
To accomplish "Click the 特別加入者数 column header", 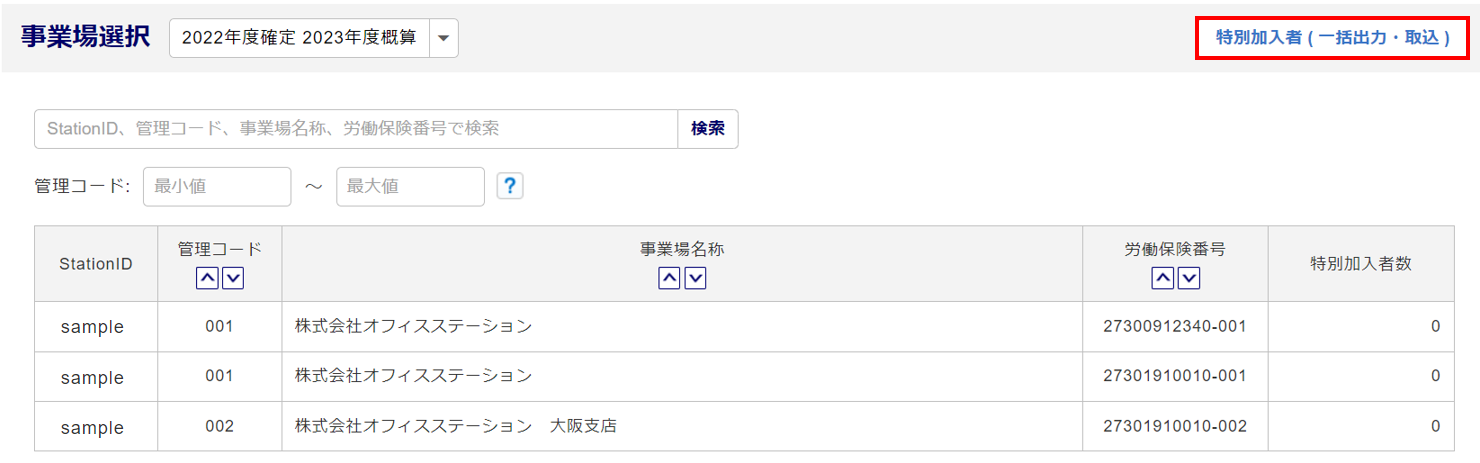I will 1361,264.
